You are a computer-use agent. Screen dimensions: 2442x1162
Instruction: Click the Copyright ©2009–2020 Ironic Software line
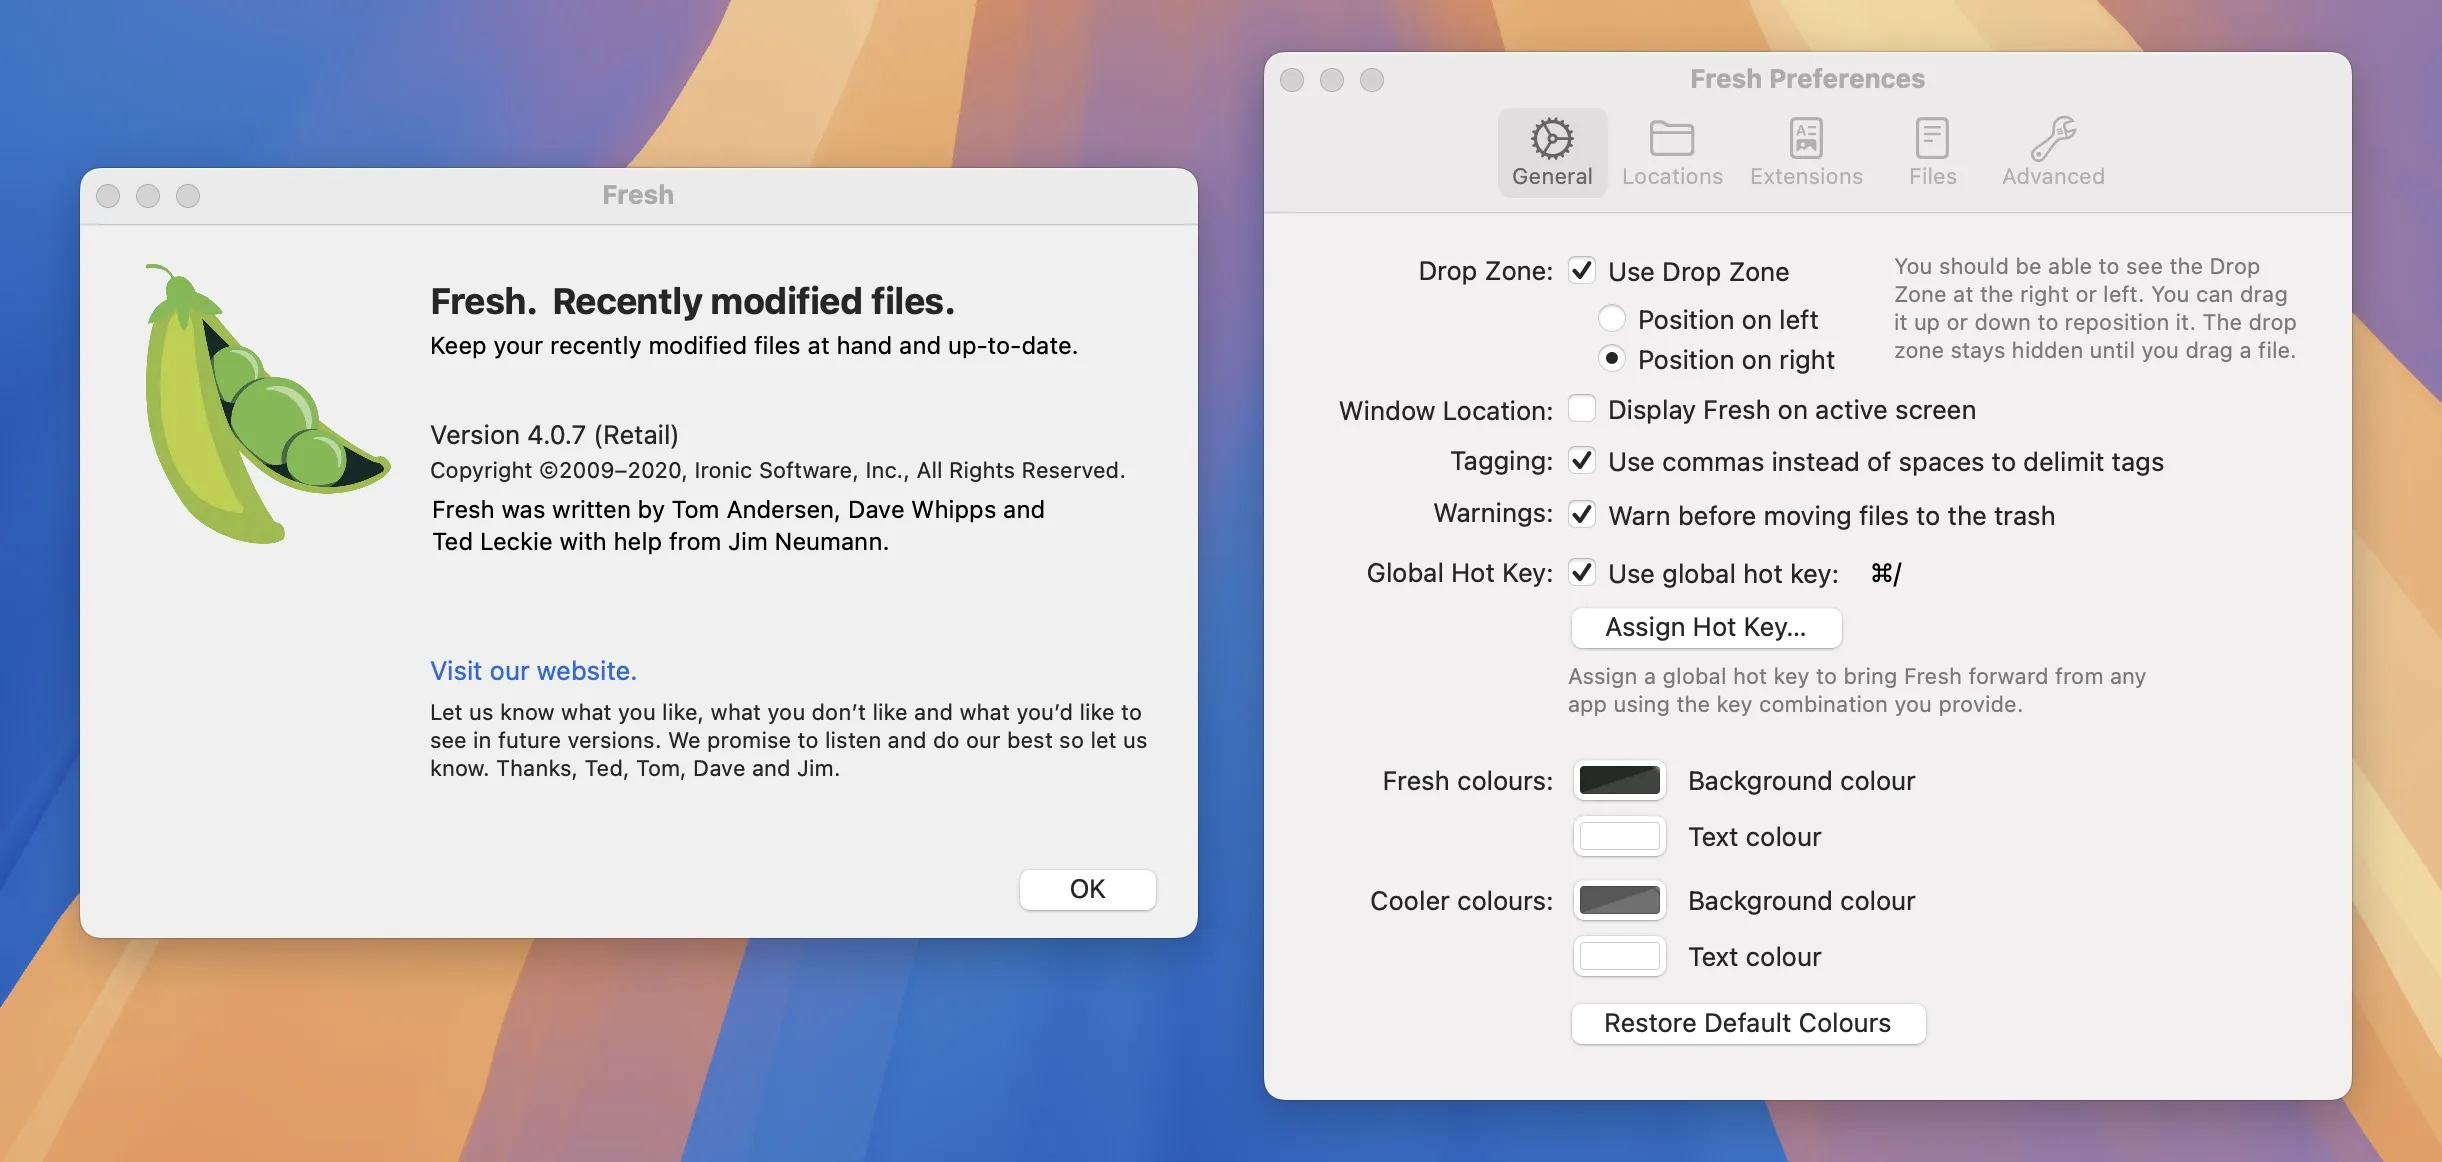777,470
